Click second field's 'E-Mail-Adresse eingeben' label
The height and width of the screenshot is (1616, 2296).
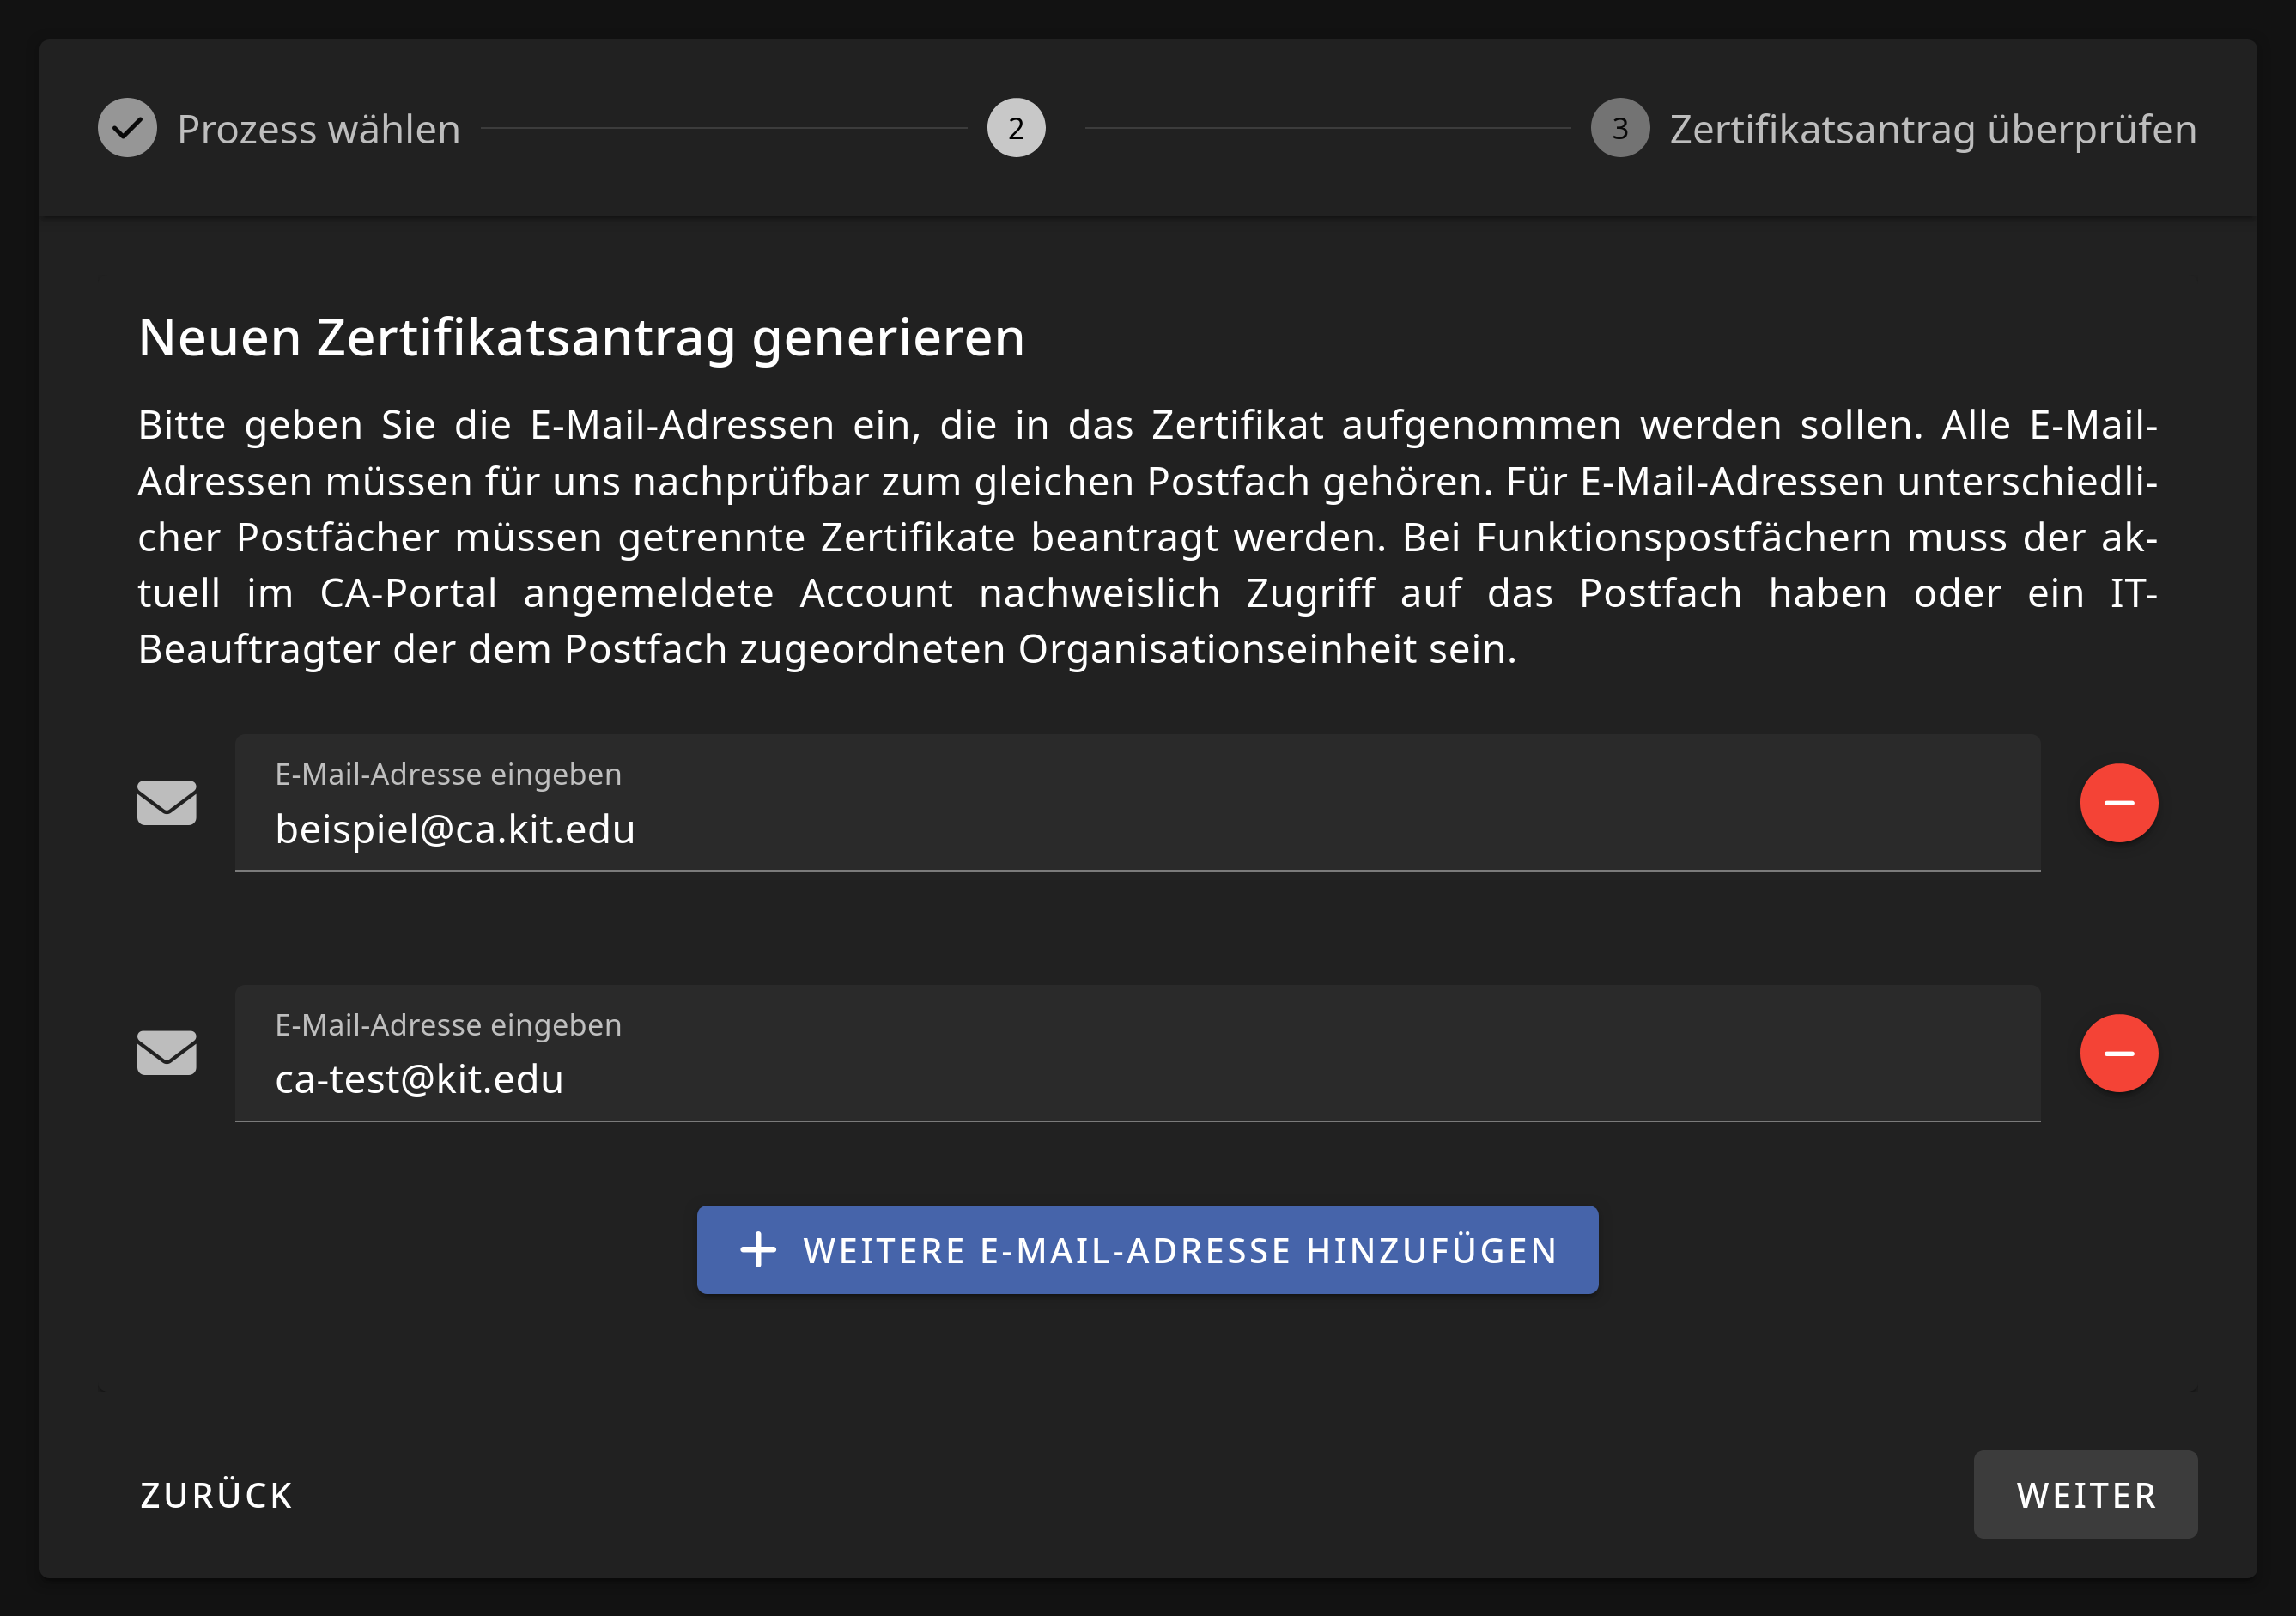pos(448,1025)
